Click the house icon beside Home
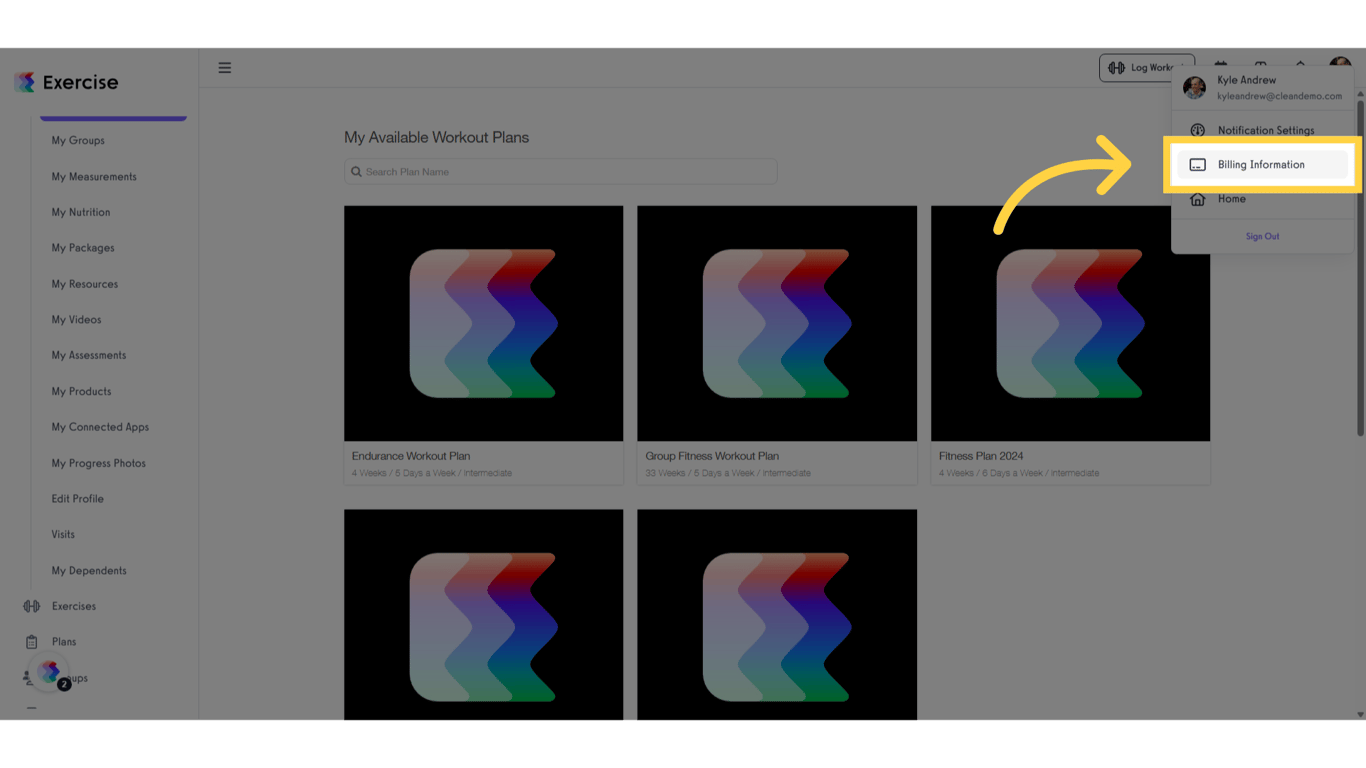The width and height of the screenshot is (1366, 768). point(1197,199)
